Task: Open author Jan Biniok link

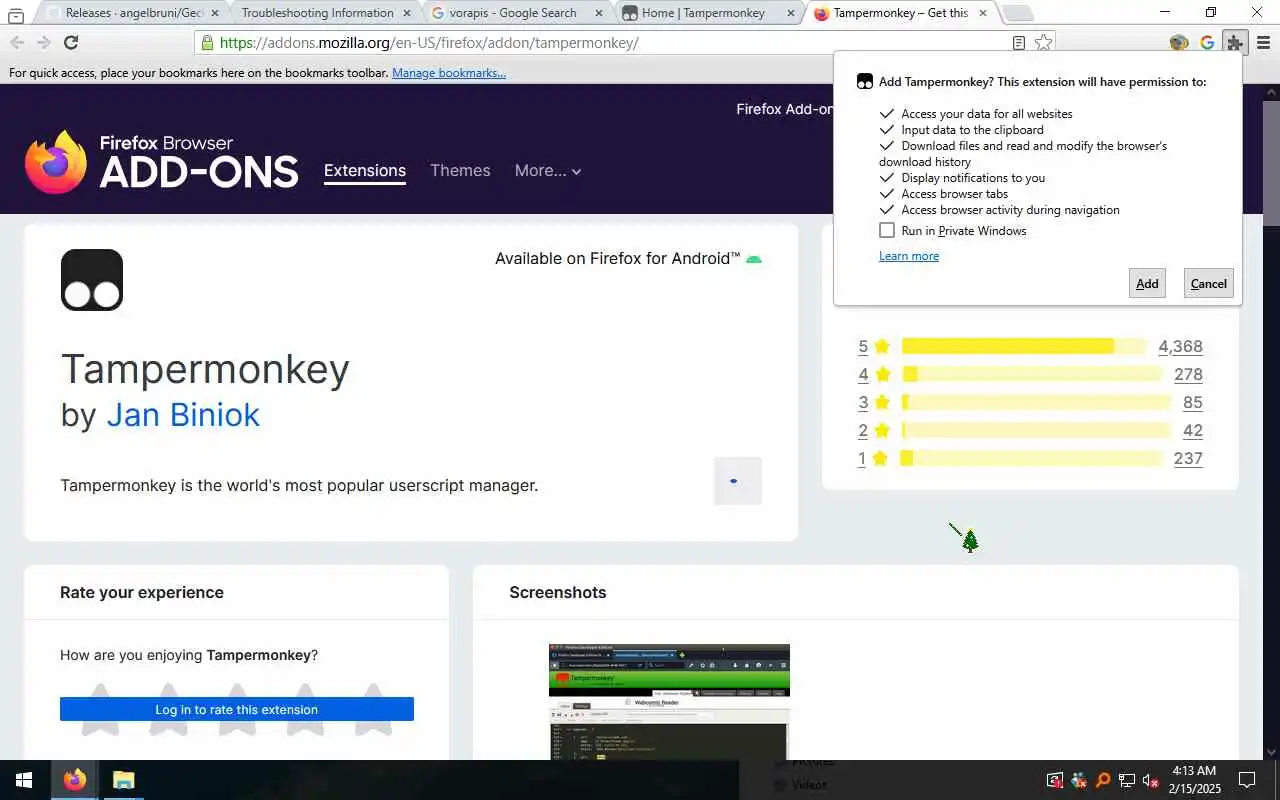Action: pyautogui.click(x=183, y=415)
